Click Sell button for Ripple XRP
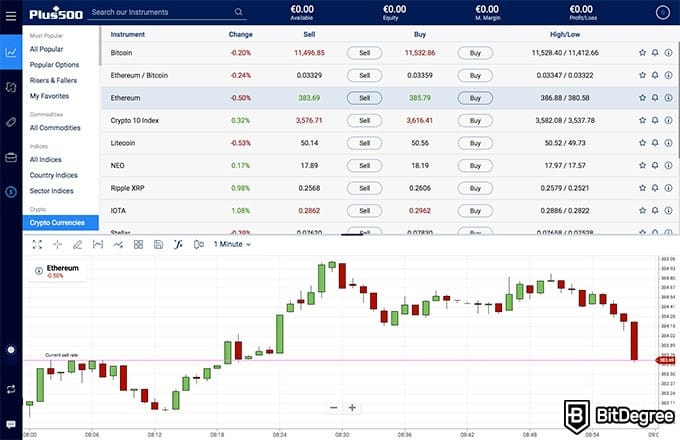Image resolution: width=680 pixels, height=440 pixels. coord(364,188)
